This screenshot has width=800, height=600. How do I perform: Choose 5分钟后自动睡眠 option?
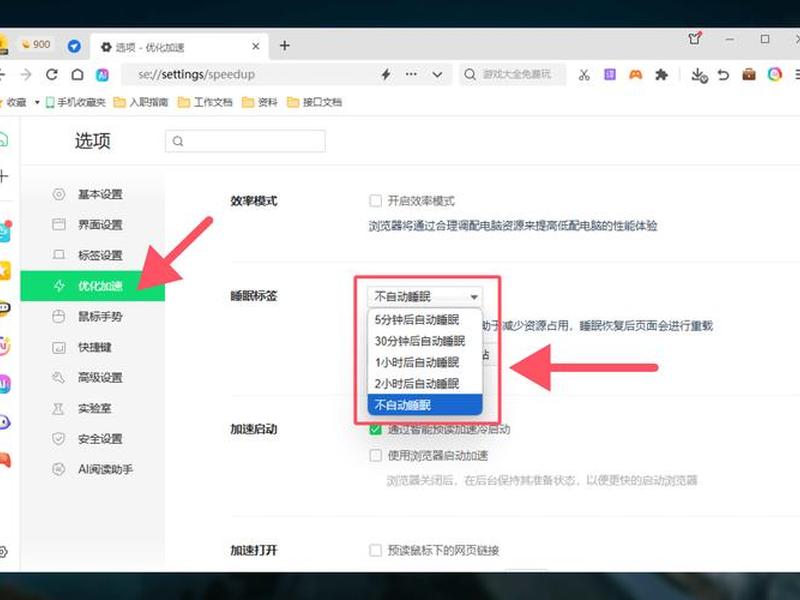pos(425,320)
